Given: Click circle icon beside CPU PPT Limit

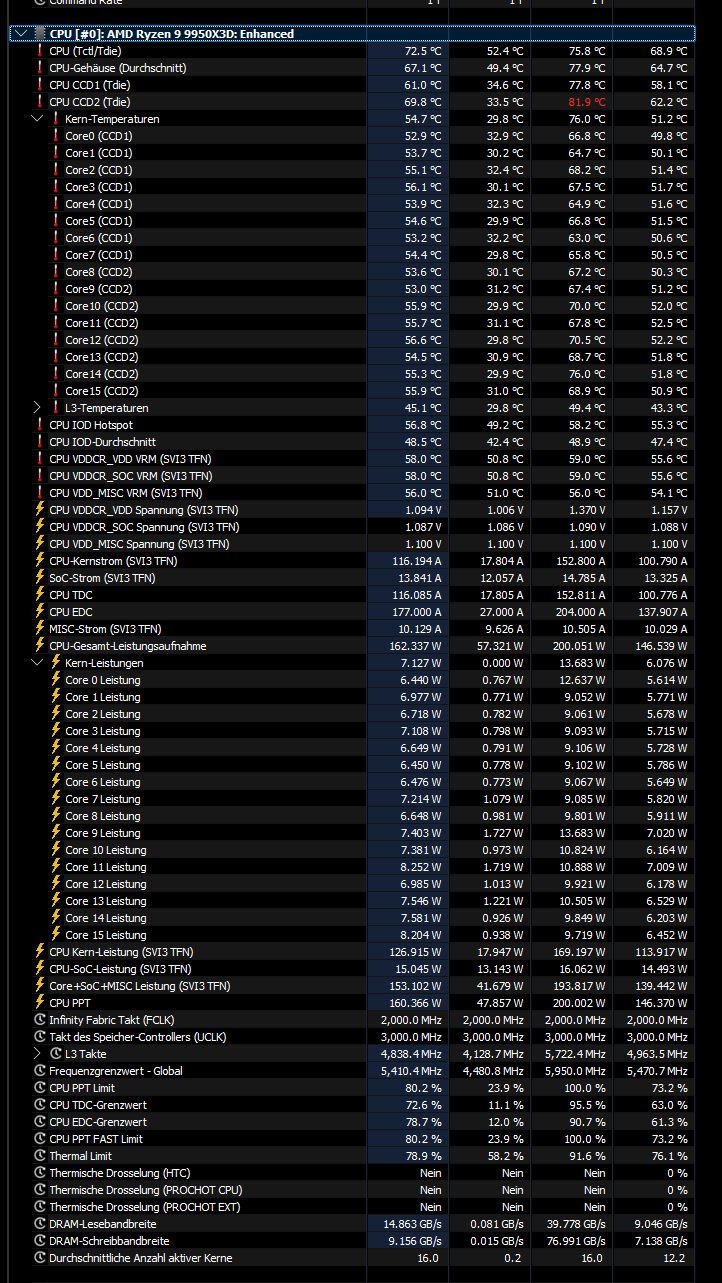Looking at the screenshot, I should point(40,1088).
